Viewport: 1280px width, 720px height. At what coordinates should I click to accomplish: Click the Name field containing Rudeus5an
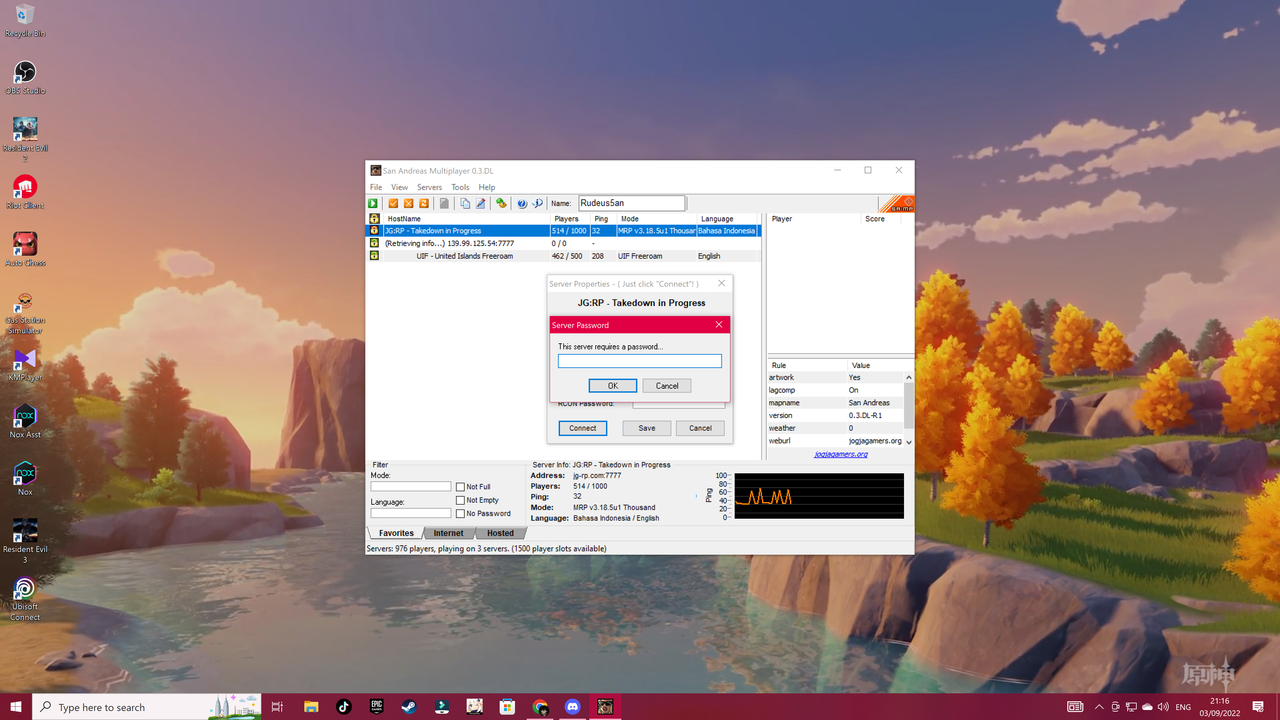click(631, 203)
